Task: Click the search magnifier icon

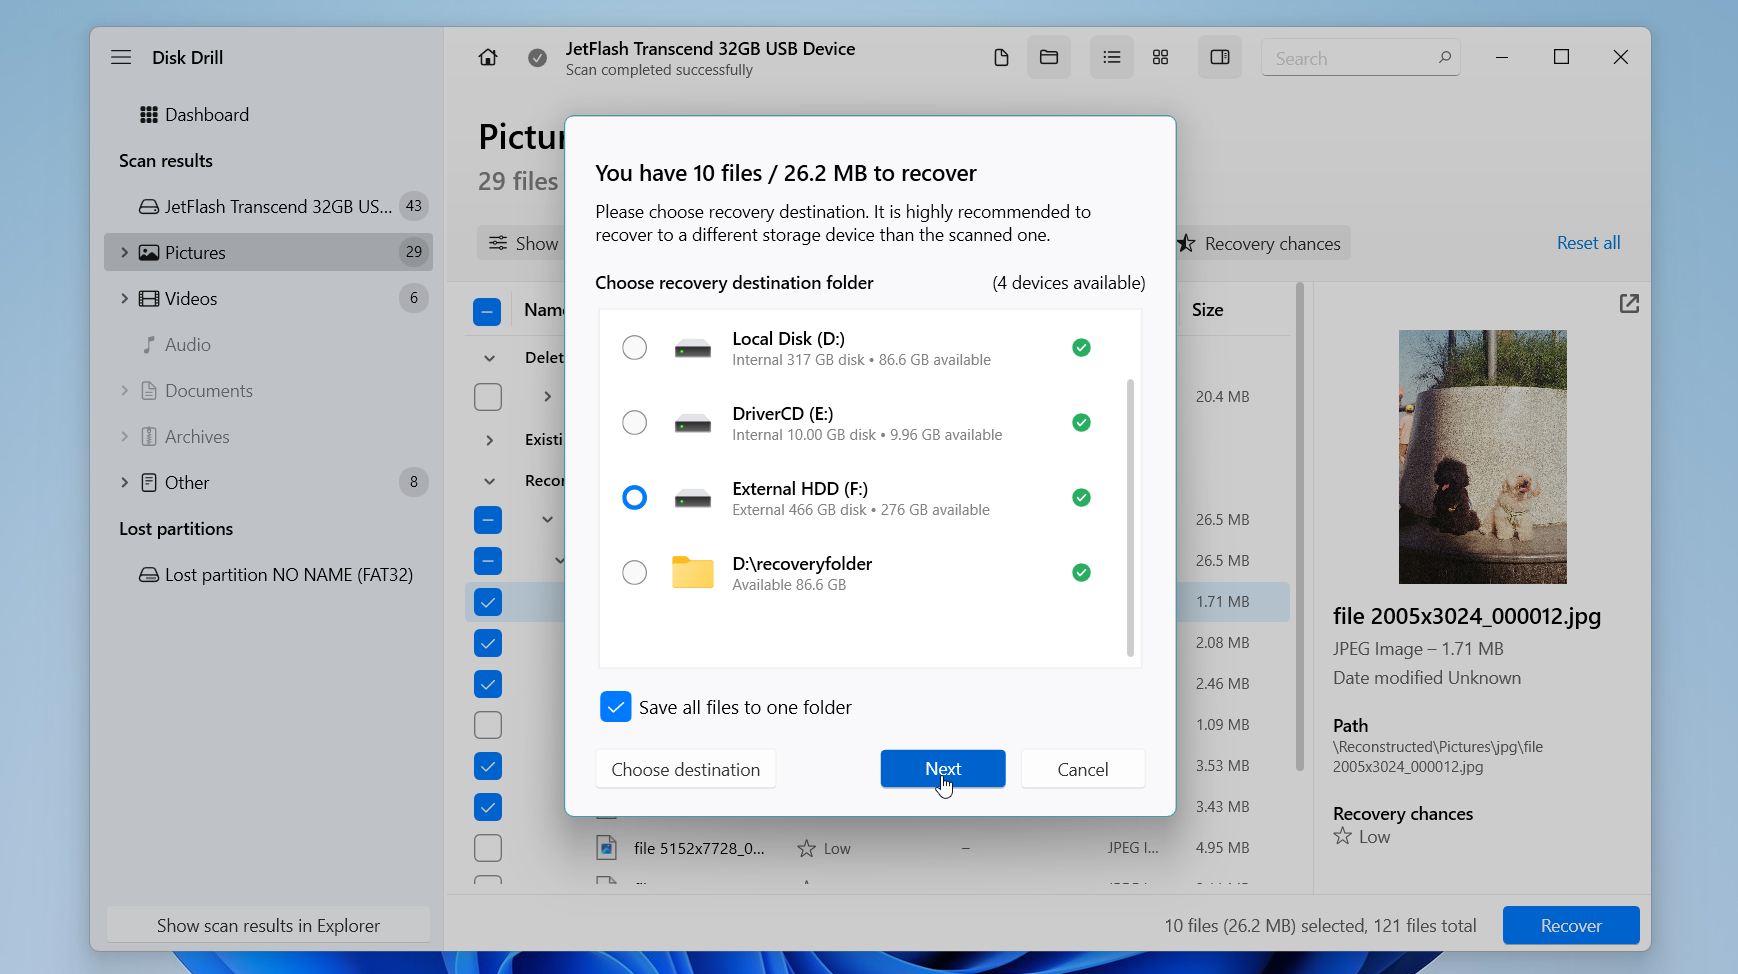Action: tap(1444, 58)
